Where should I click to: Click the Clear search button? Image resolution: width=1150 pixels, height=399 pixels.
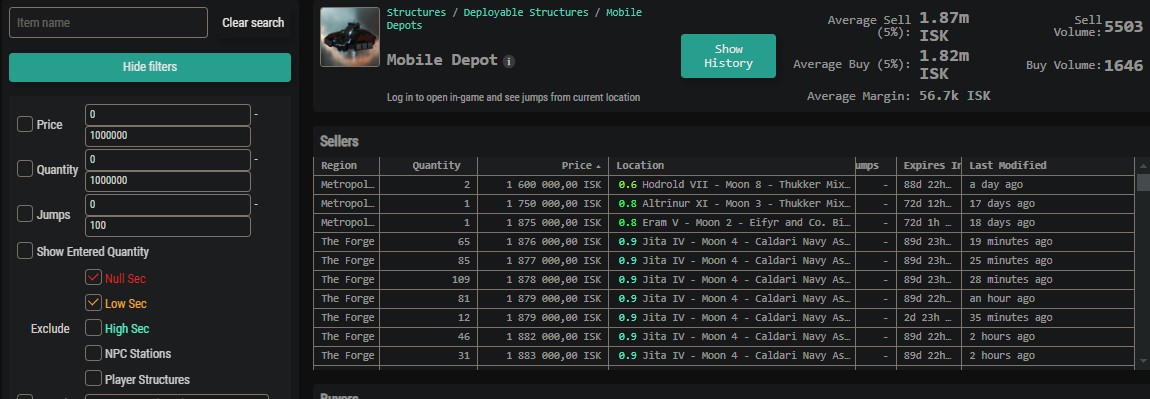253,23
